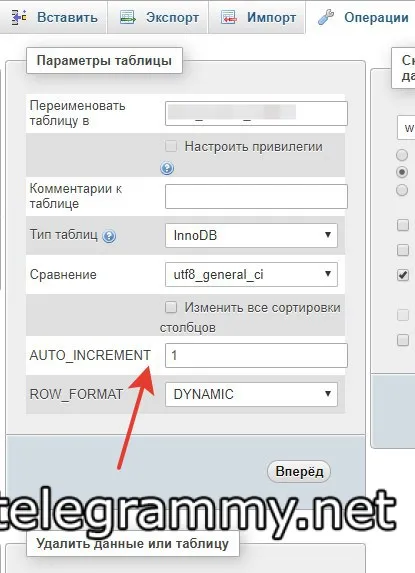Expand the ROW_FORMAT DYNAMIC dropdown
Image resolution: width=415 pixels, height=573 pixels.
click(251, 394)
